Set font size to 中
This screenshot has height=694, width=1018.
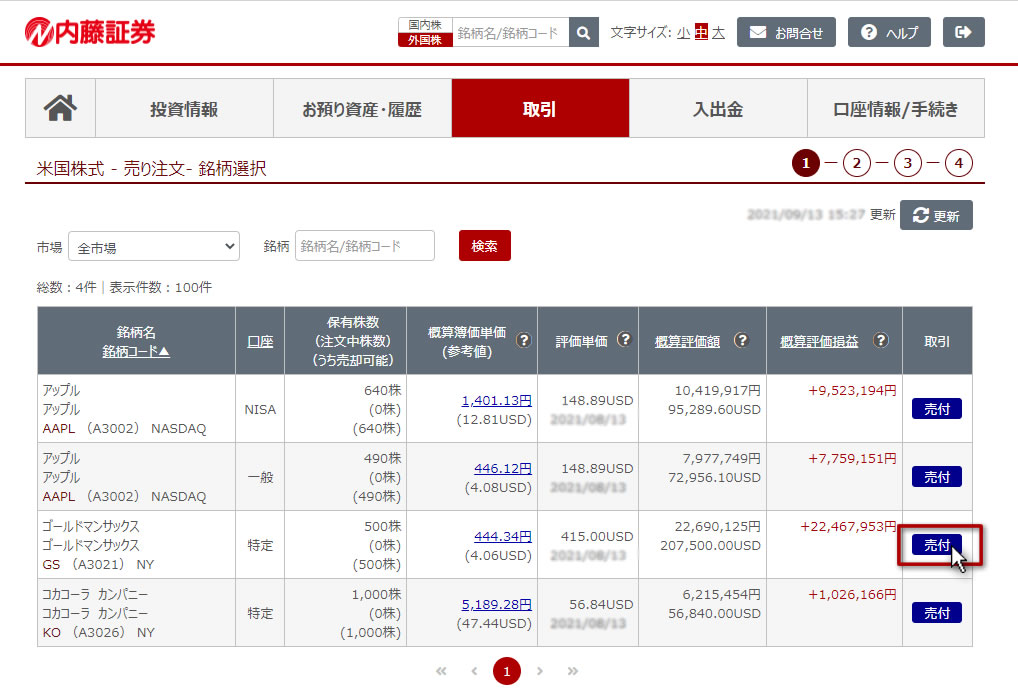pos(701,32)
